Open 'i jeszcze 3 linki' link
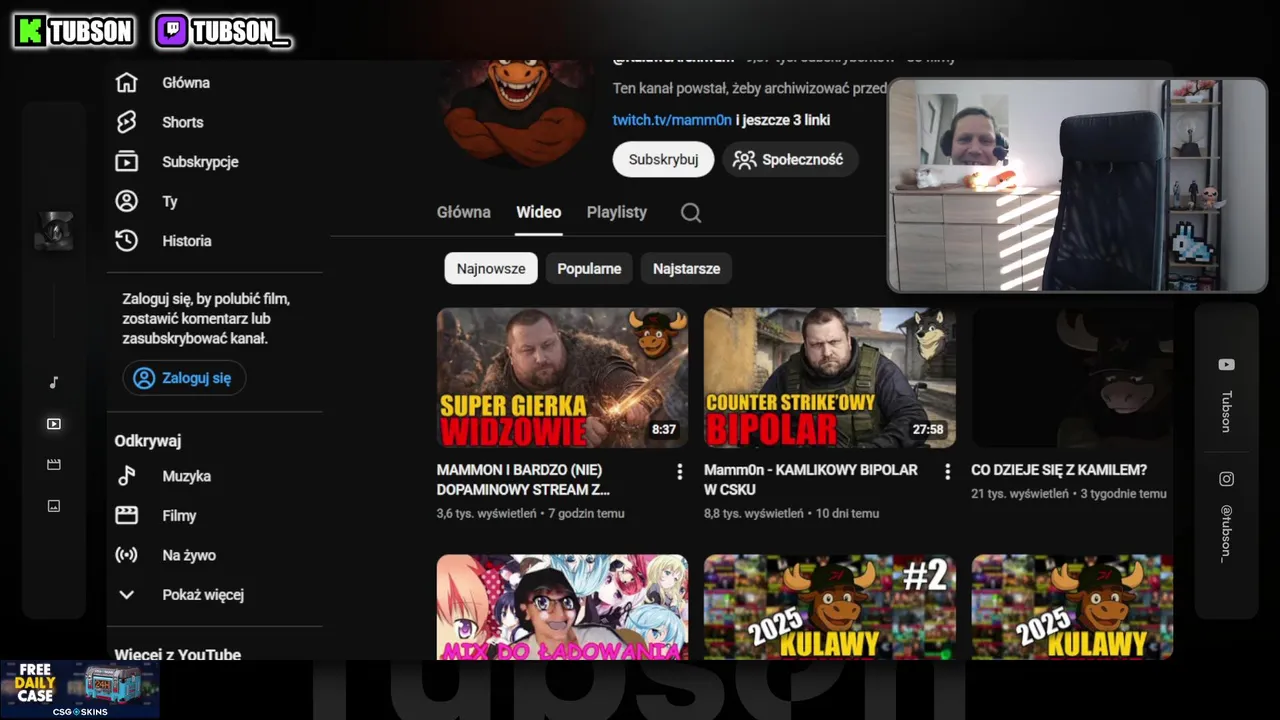This screenshot has width=1280, height=720. pyautogui.click(x=783, y=120)
